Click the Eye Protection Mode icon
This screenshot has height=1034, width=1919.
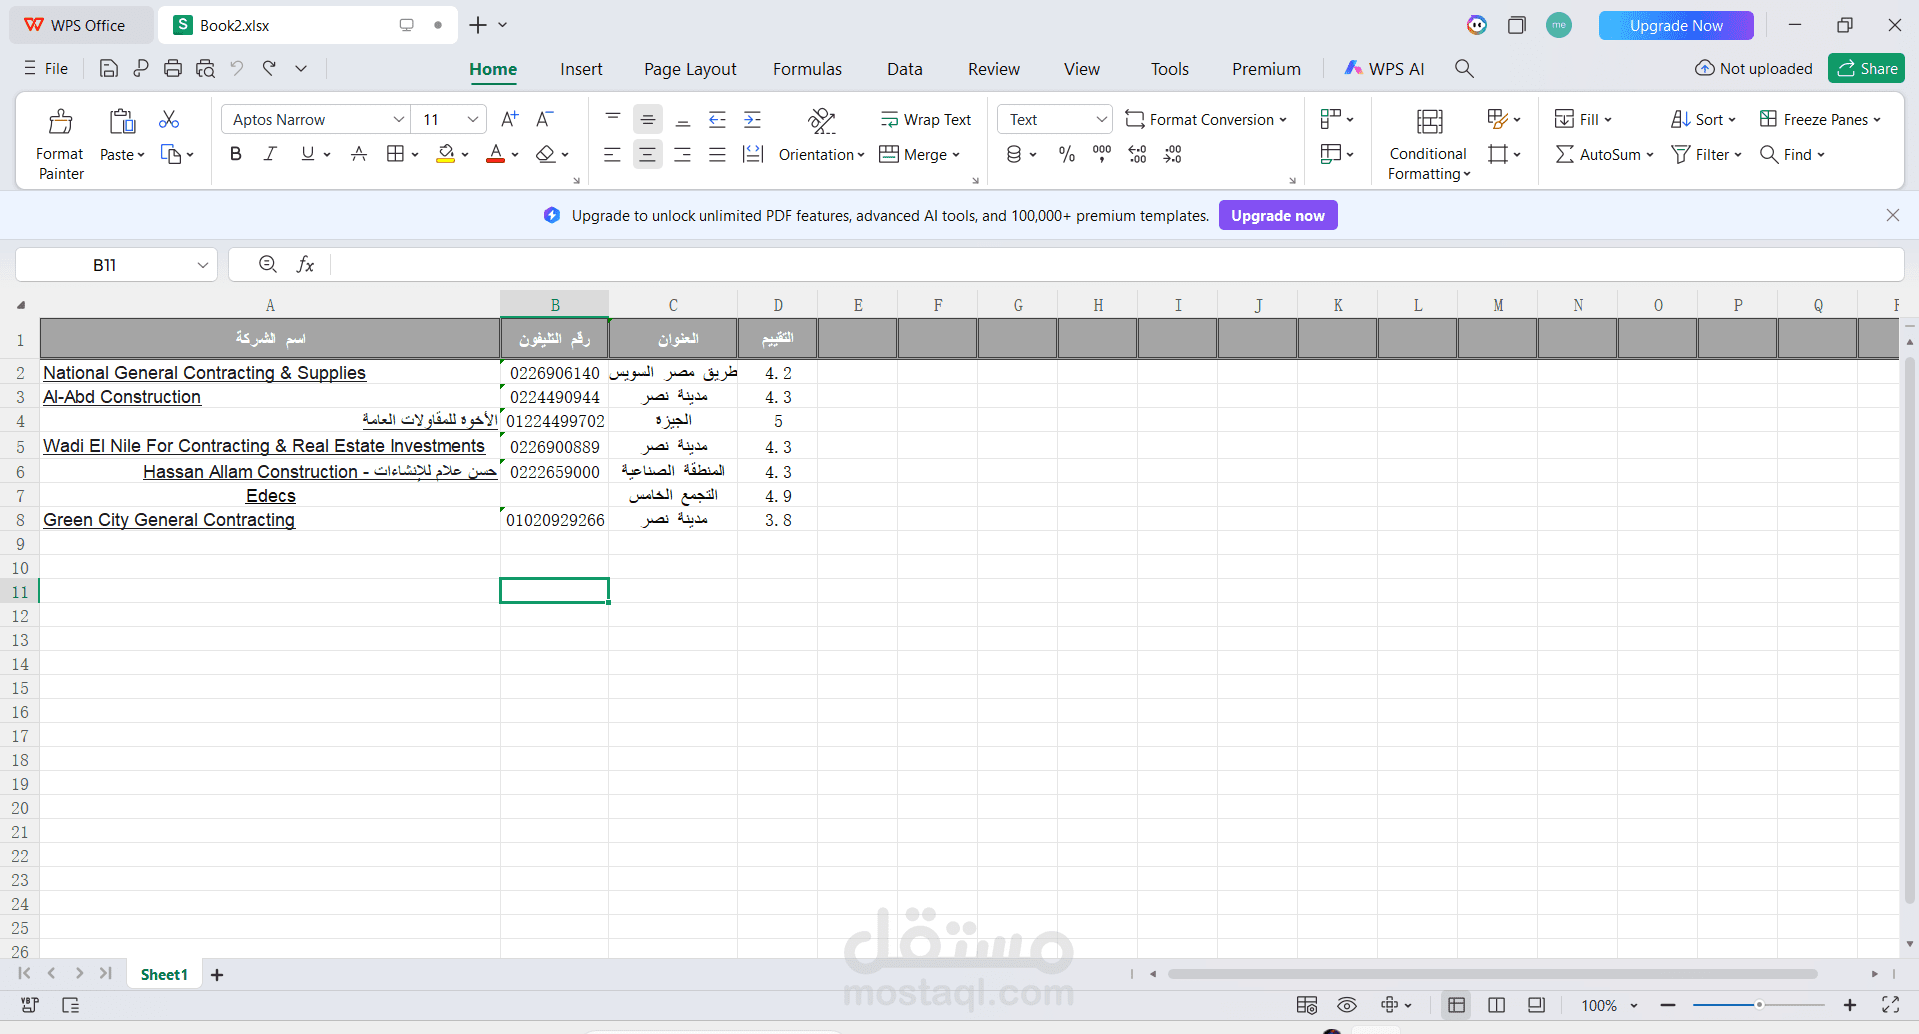[x=1347, y=1005]
